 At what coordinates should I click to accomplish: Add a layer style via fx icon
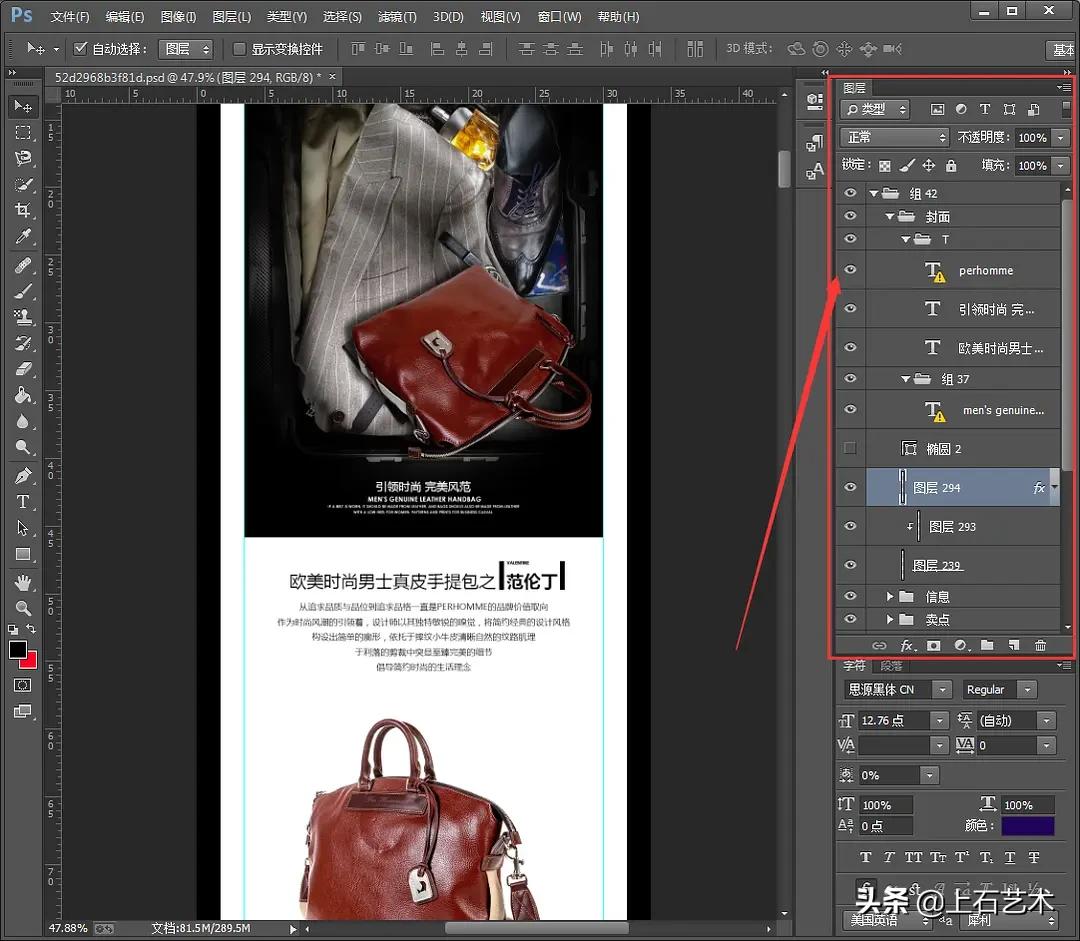coord(907,645)
